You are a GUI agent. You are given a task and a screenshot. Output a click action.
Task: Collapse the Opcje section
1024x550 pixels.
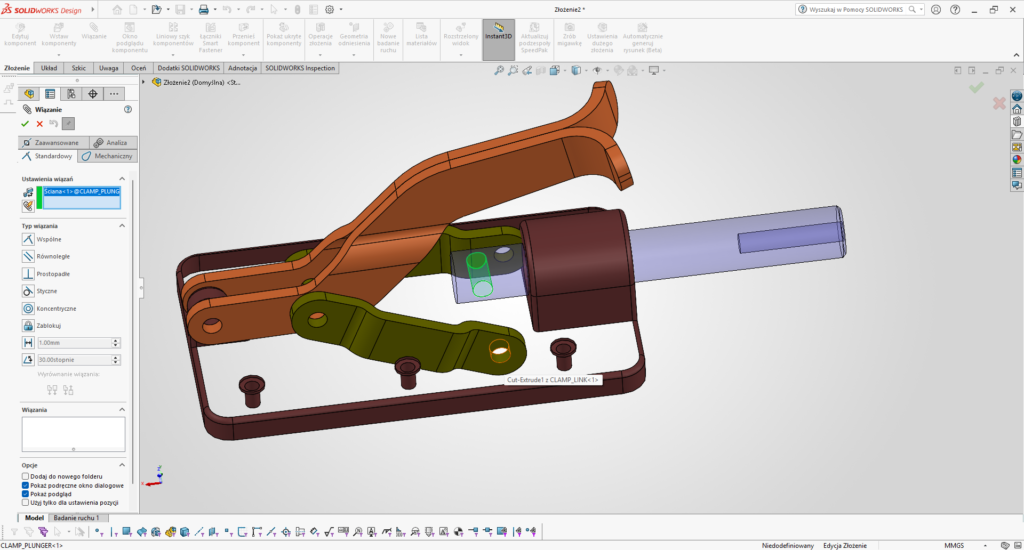(x=121, y=465)
